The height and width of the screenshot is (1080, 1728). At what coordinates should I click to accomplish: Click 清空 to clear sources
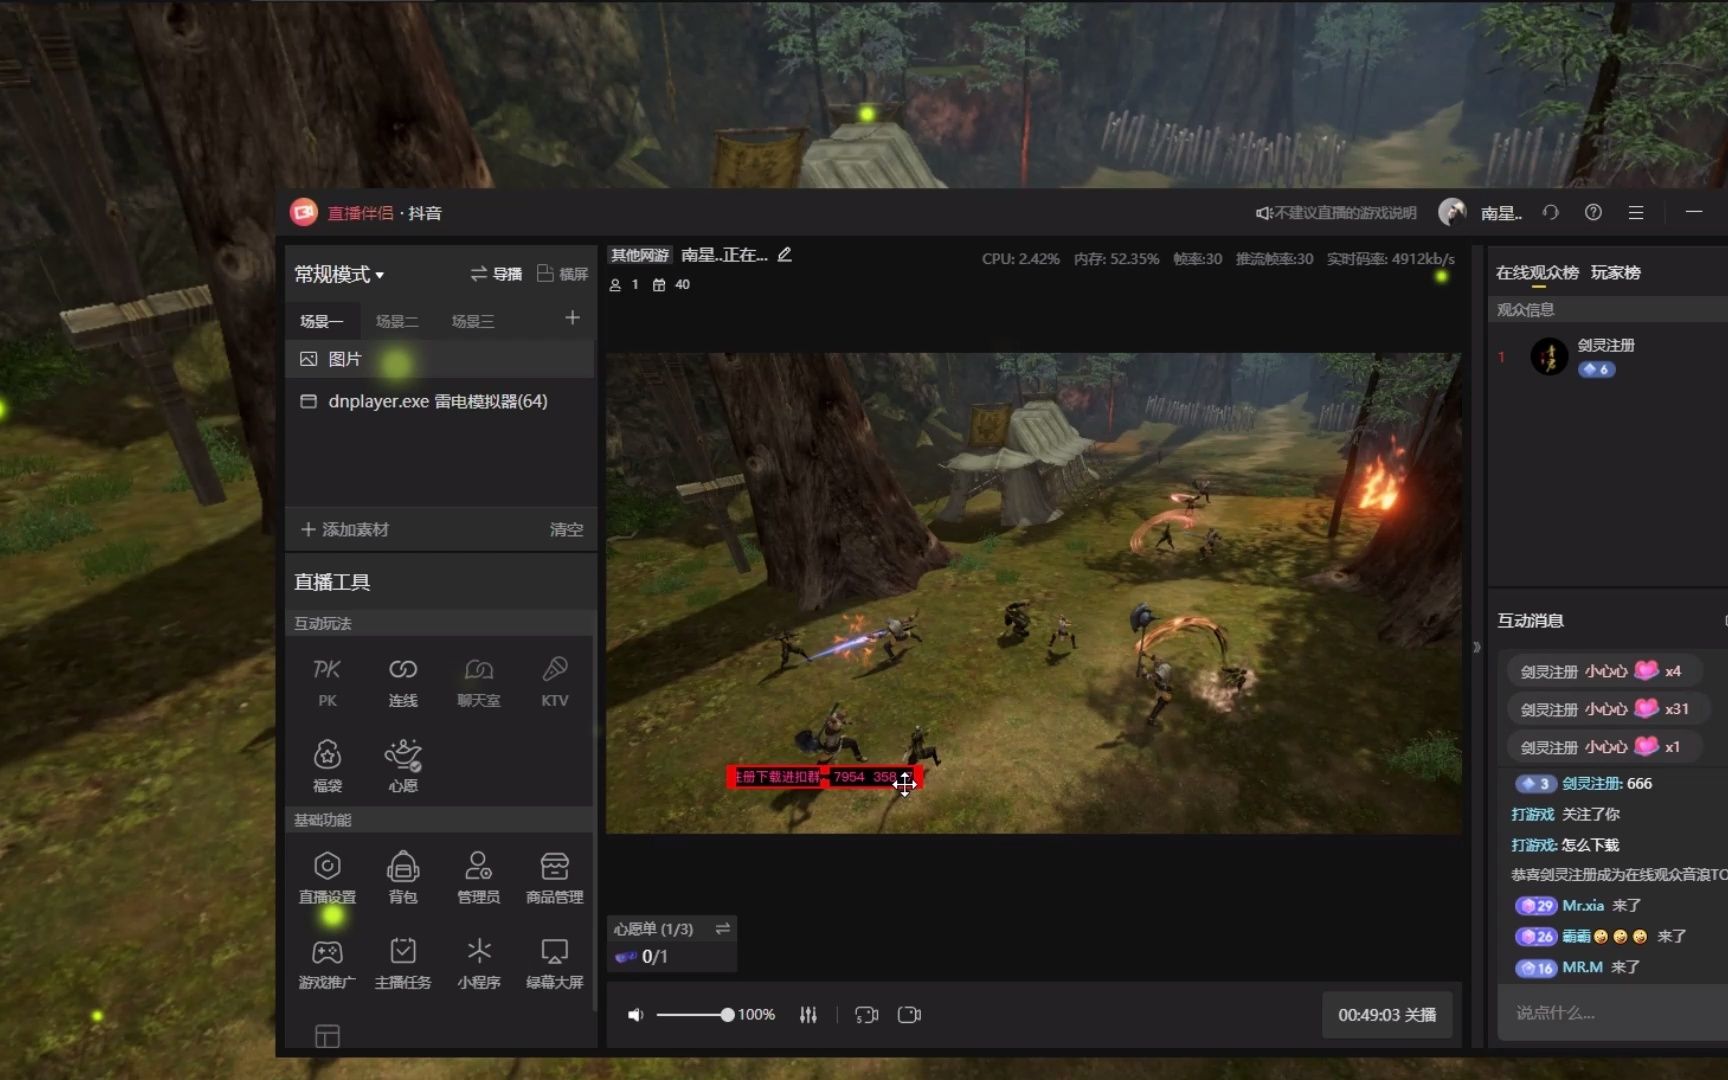pyautogui.click(x=566, y=529)
